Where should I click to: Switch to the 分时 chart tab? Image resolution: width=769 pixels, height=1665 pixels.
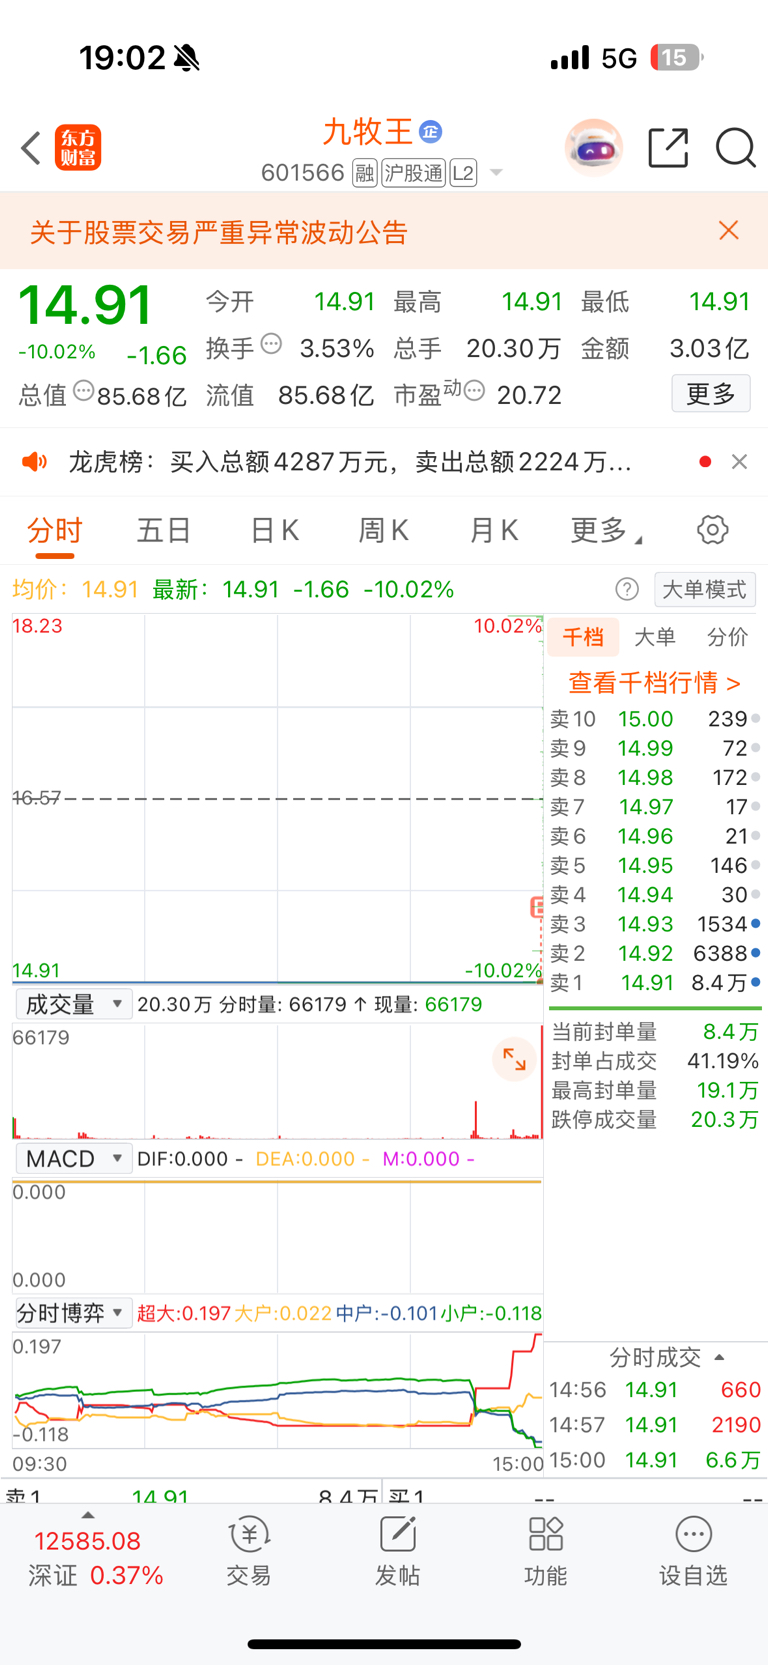click(x=55, y=530)
